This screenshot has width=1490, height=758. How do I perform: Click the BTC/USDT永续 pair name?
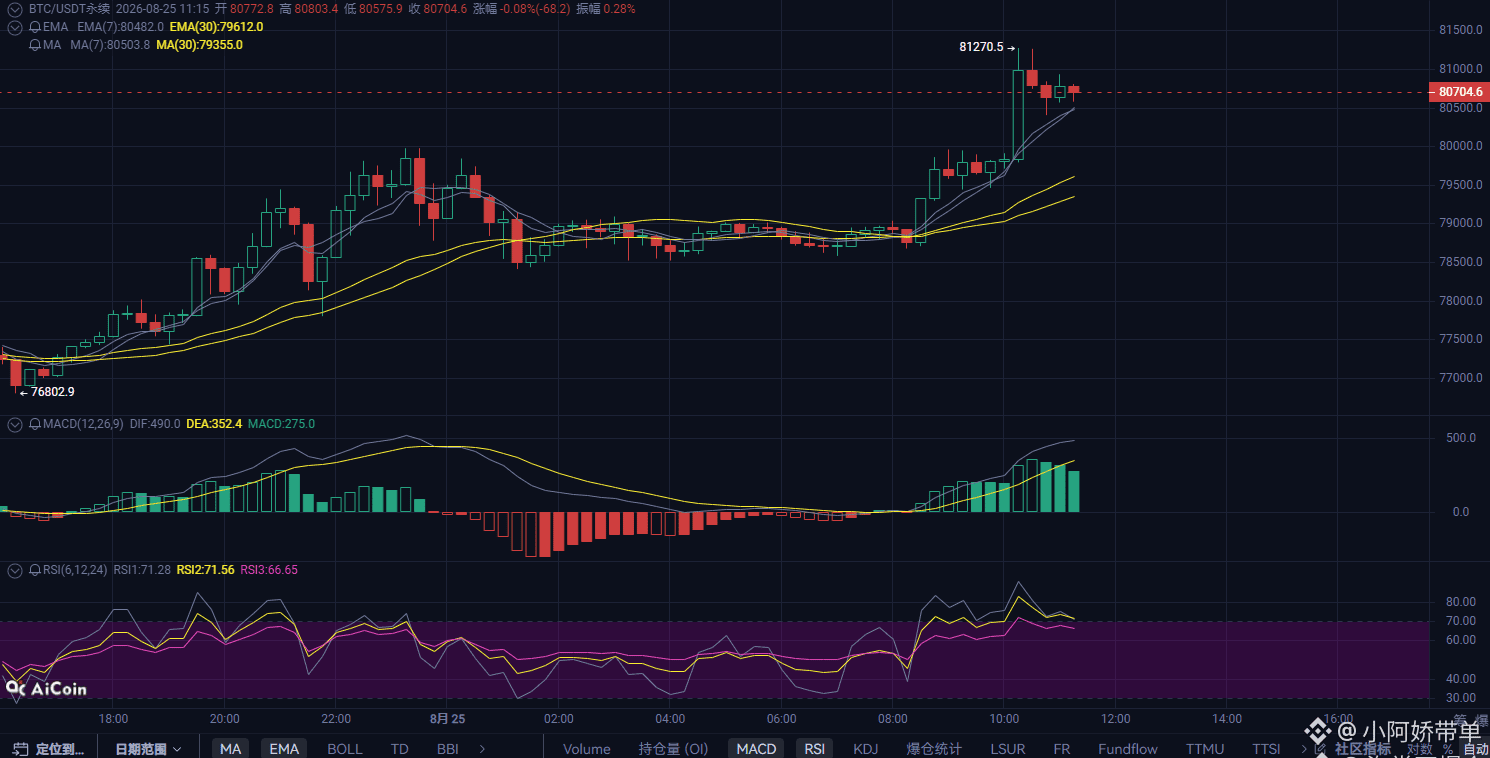pos(70,8)
